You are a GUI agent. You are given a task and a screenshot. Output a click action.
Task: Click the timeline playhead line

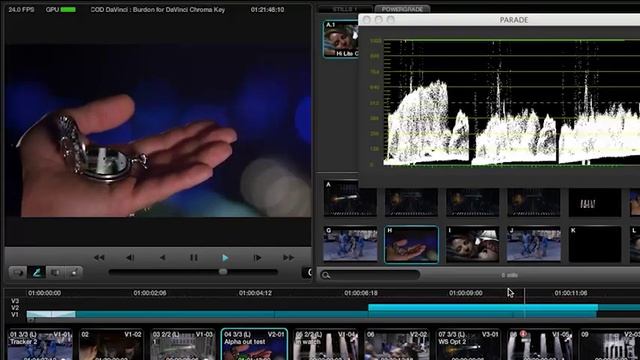[x=524, y=304]
